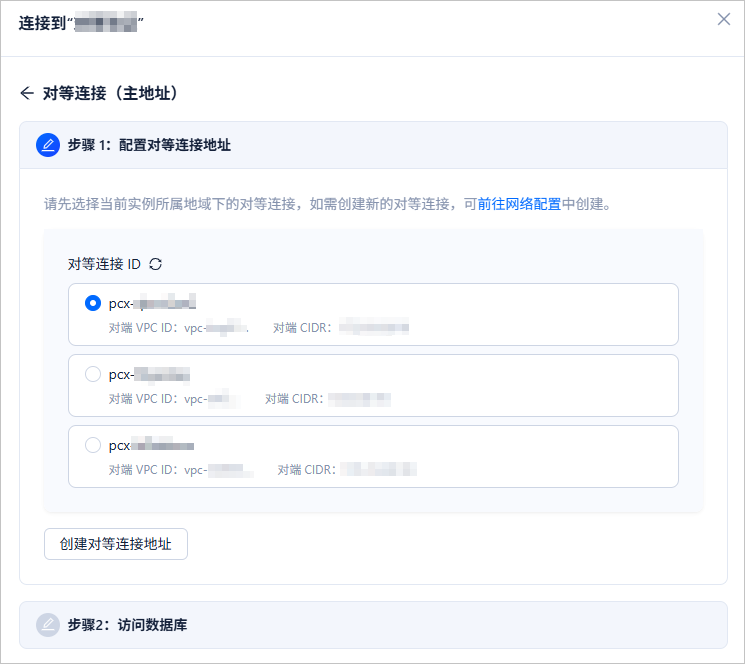Click 对端 VPC ID text in the first card
The width and height of the screenshot is (745, 664).
click(144, 328)
